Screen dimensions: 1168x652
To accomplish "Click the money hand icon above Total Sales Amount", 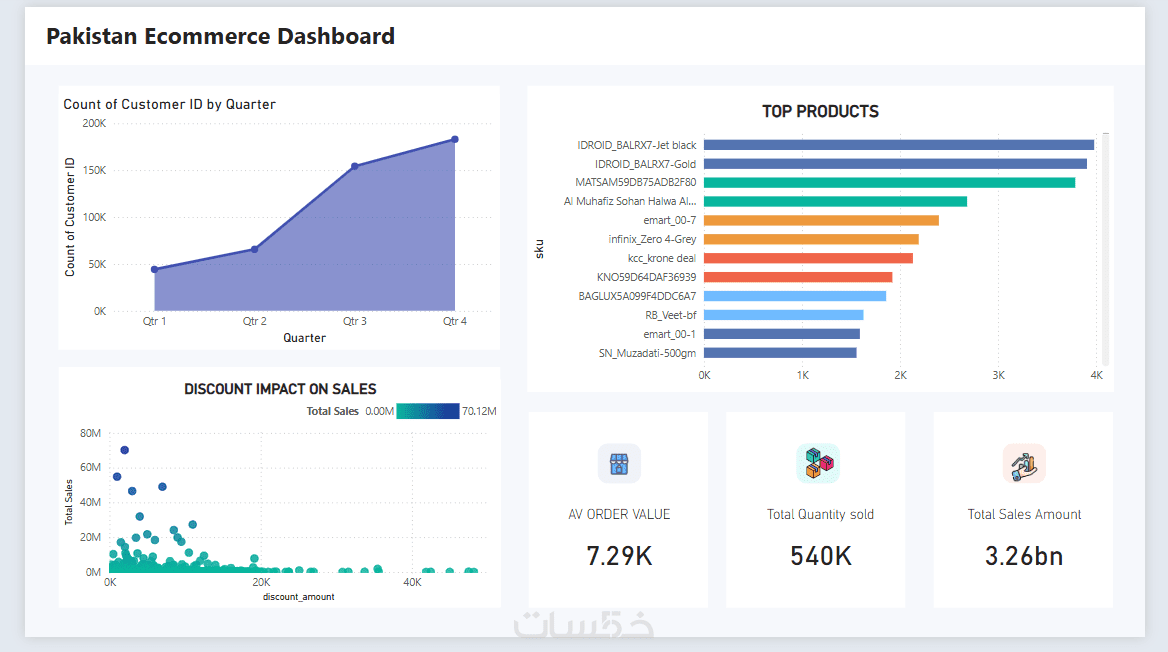I will (1023, 464).
